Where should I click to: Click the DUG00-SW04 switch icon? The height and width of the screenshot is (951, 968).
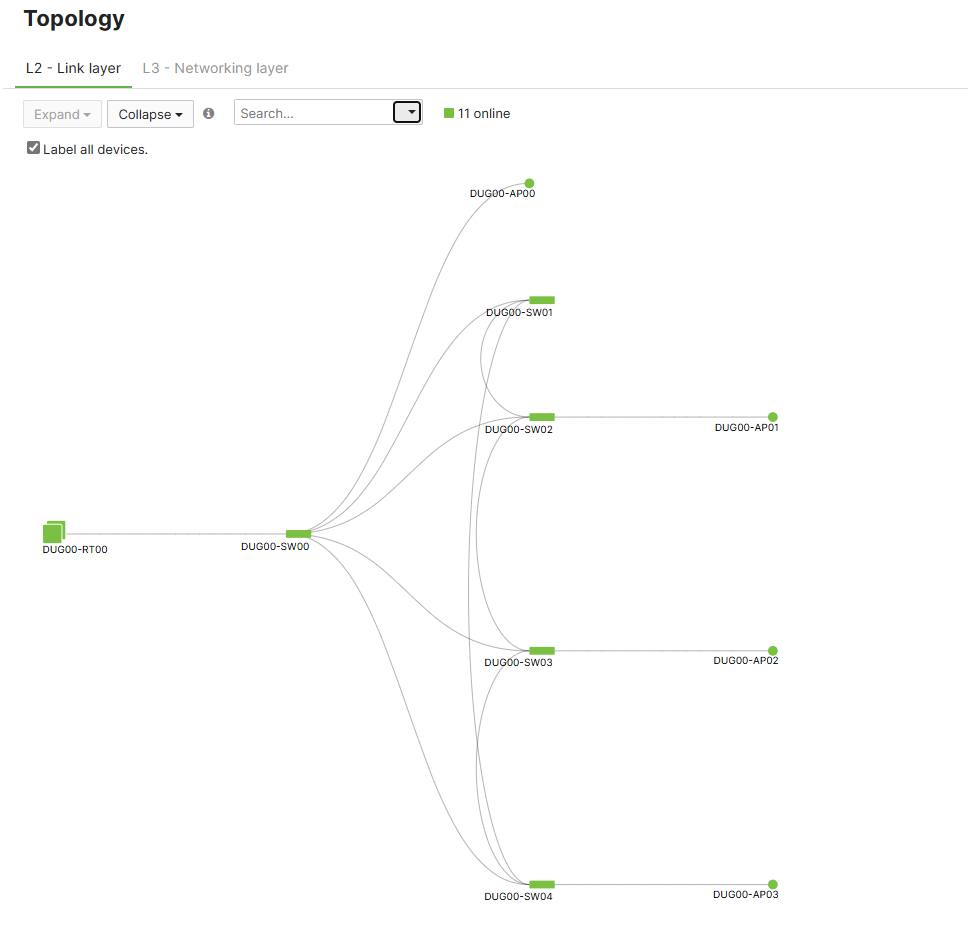542,883
